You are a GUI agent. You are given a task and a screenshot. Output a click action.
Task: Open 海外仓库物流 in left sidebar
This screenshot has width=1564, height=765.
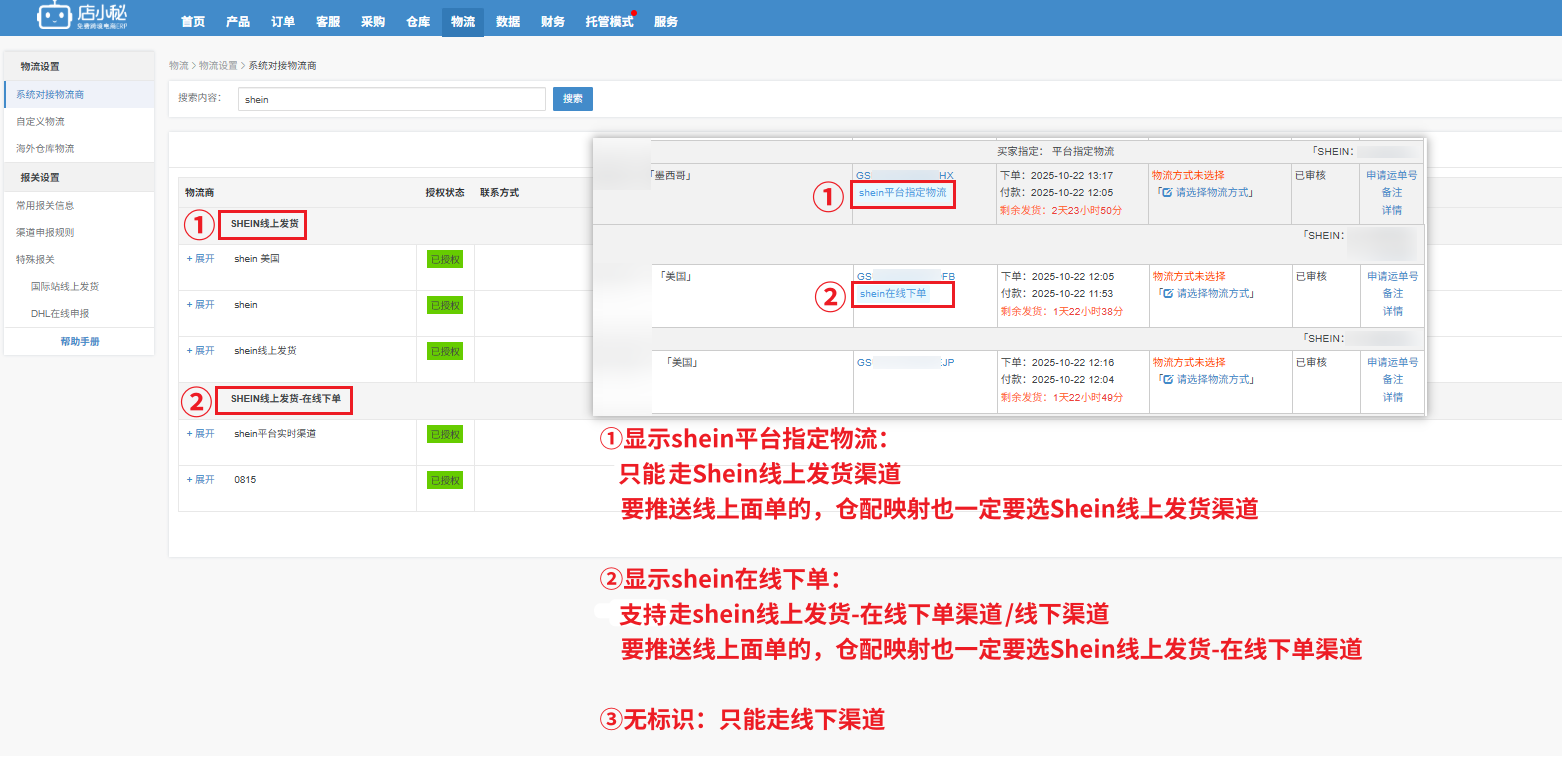click(x=45, y=148)
